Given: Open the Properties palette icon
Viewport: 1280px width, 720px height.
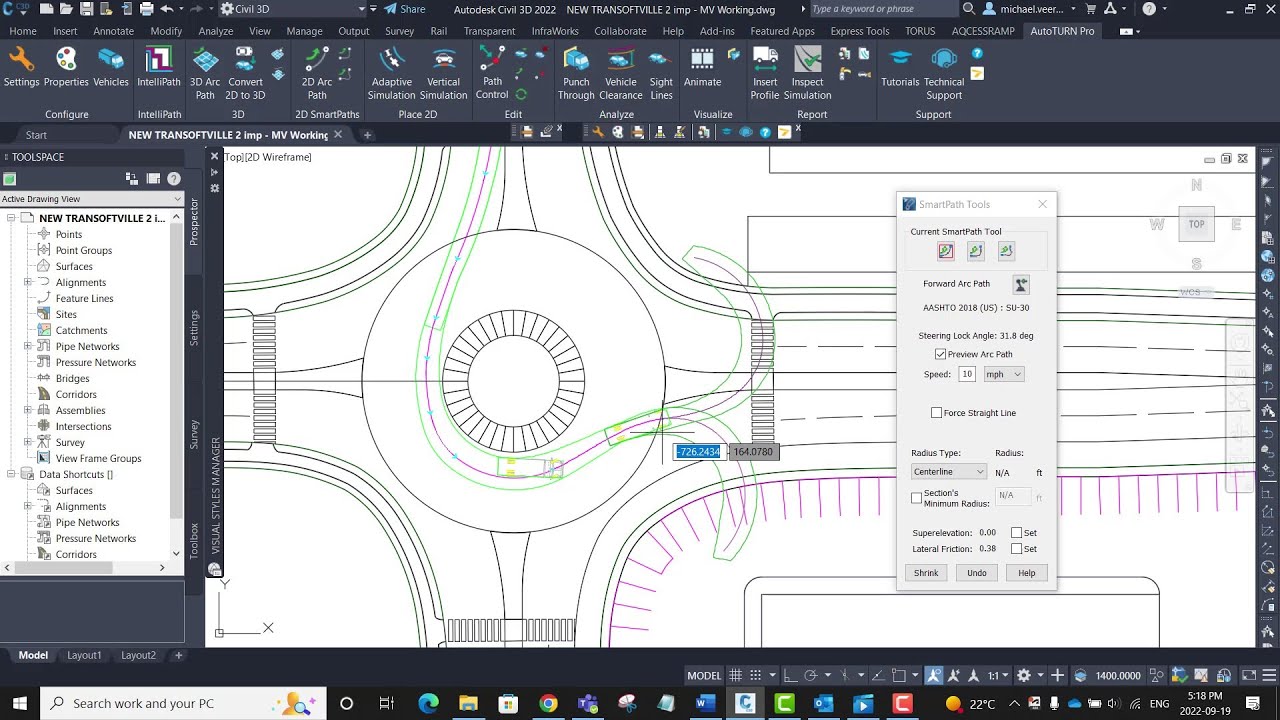Looking at the screenshot, I should (x=66, y=67).
